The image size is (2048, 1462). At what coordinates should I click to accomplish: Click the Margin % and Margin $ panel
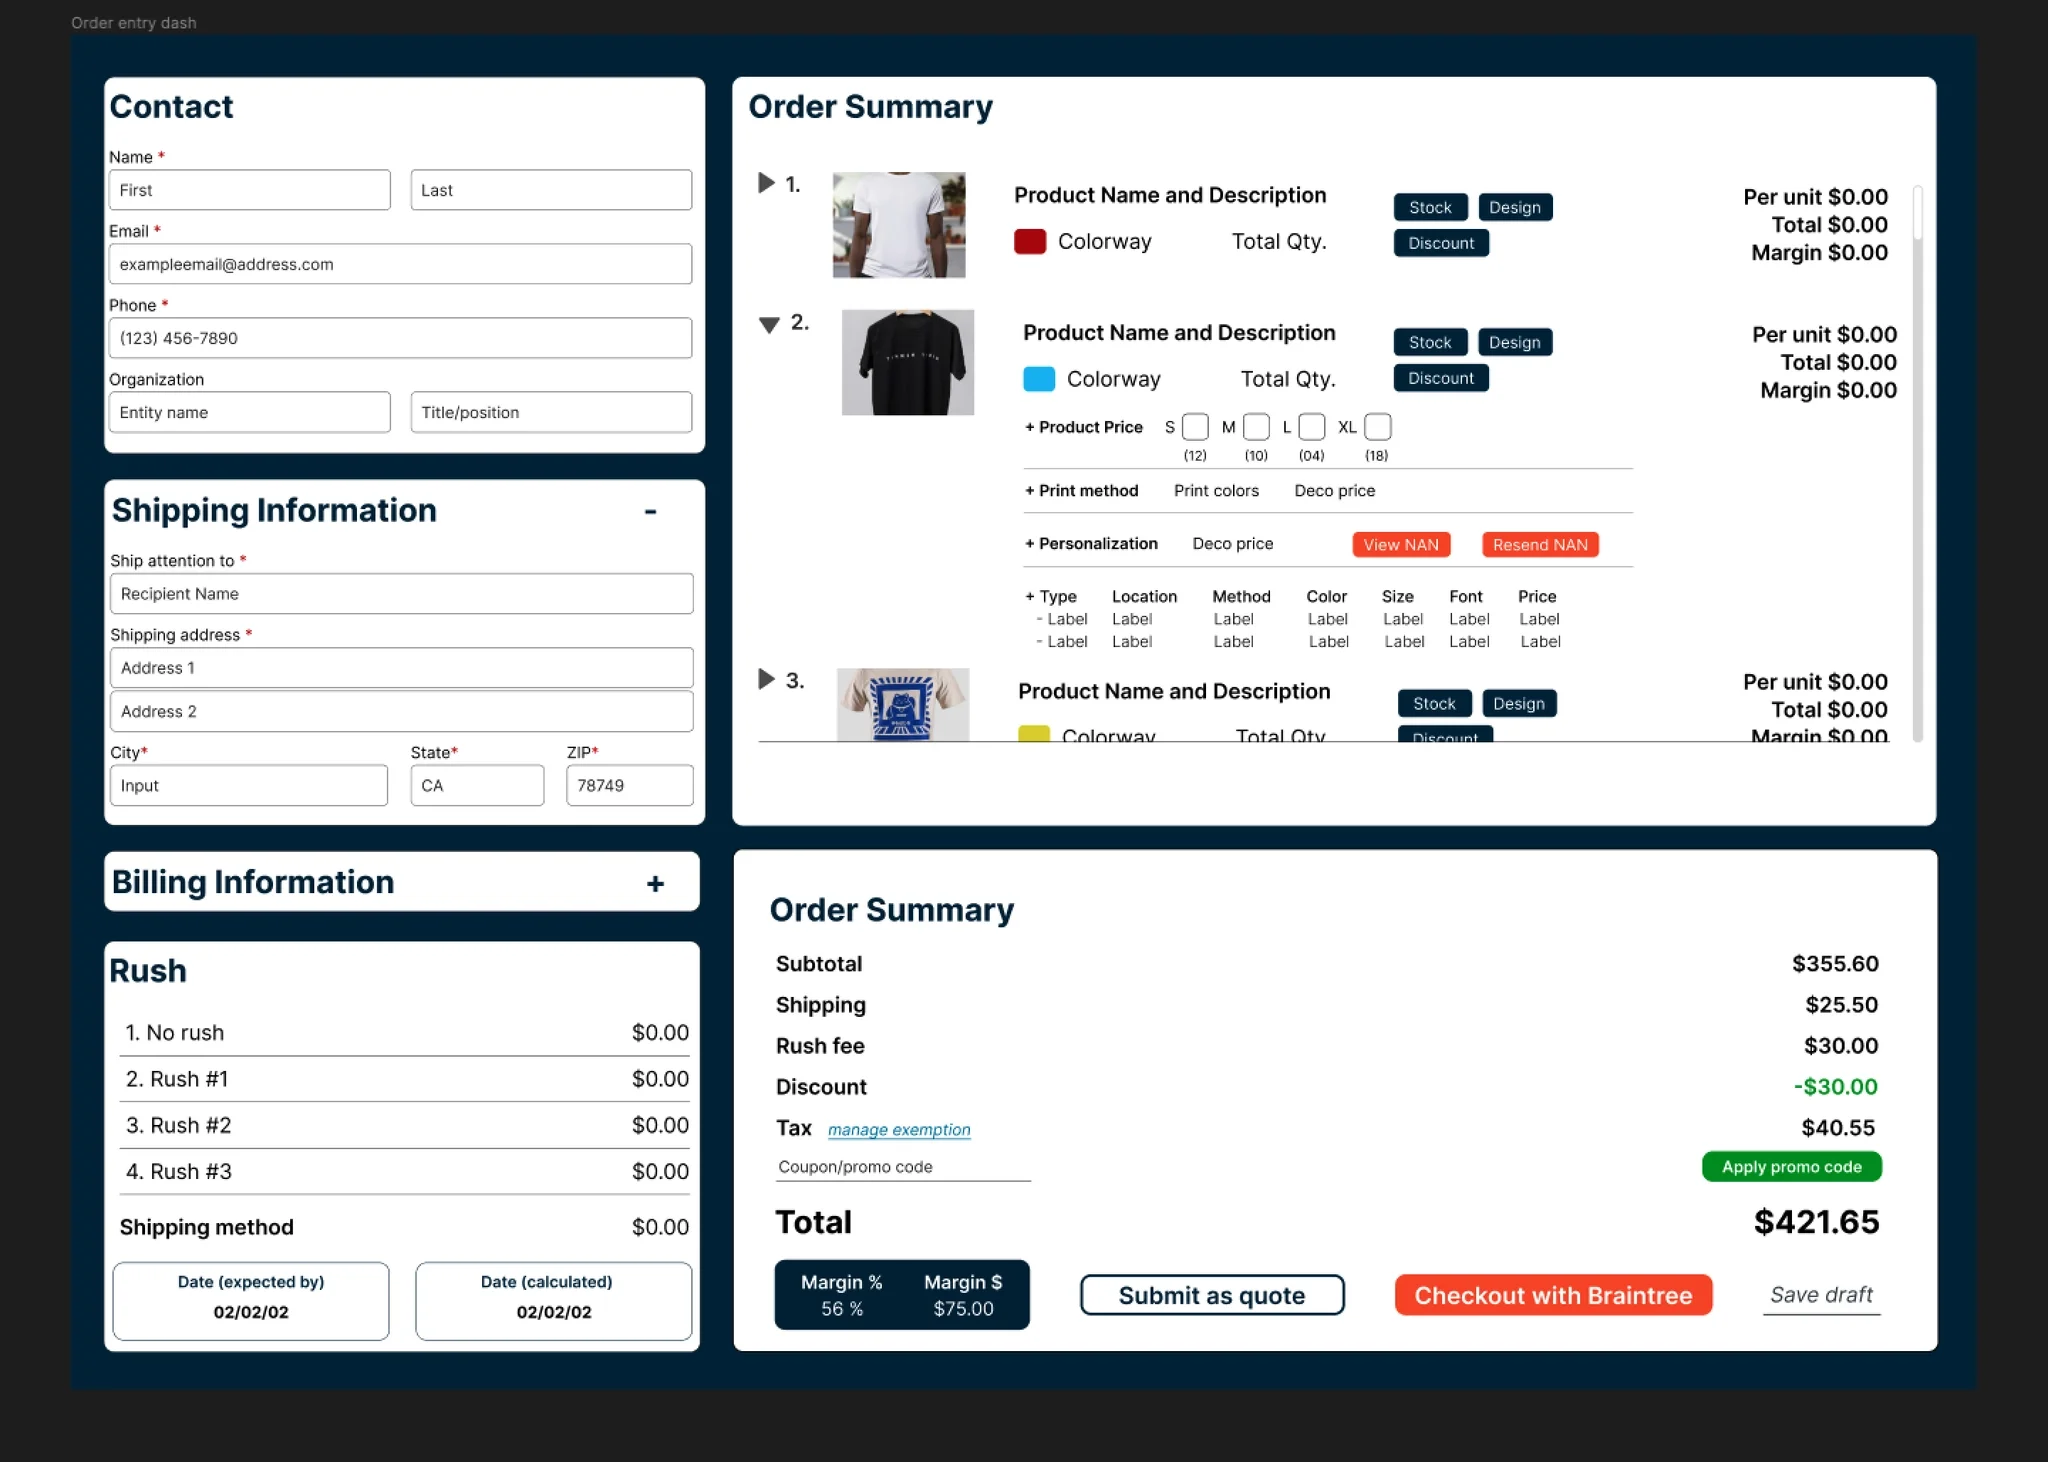(902, 1294)
